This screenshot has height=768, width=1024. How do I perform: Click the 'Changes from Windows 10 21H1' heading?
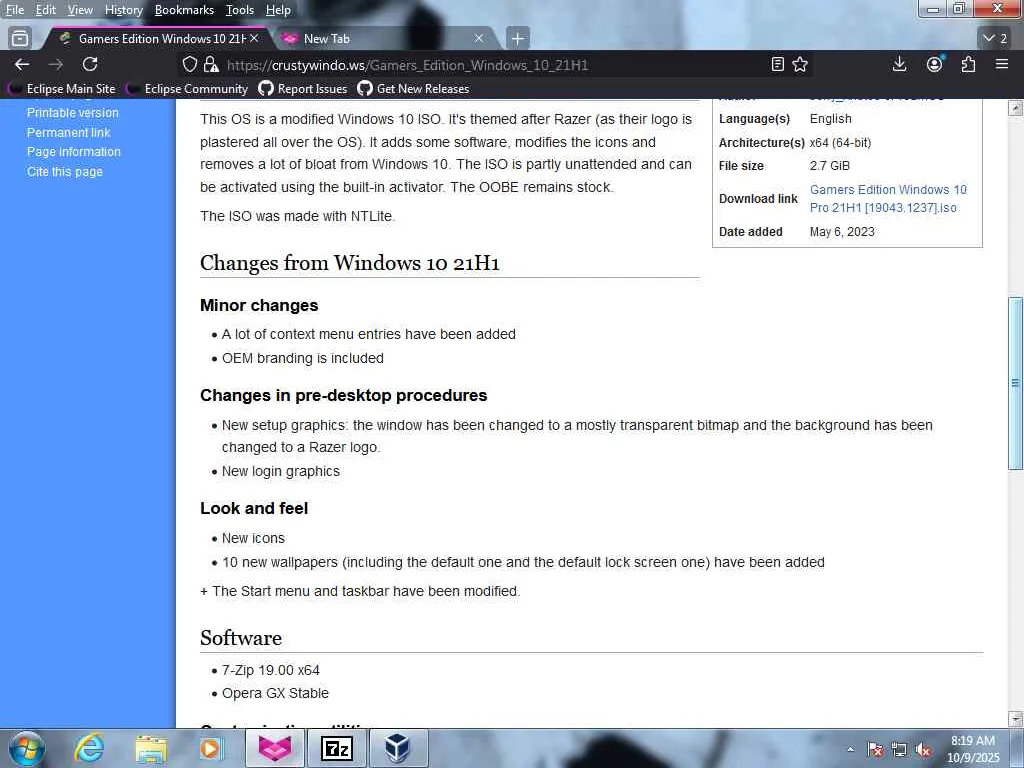tap(349, 263)
